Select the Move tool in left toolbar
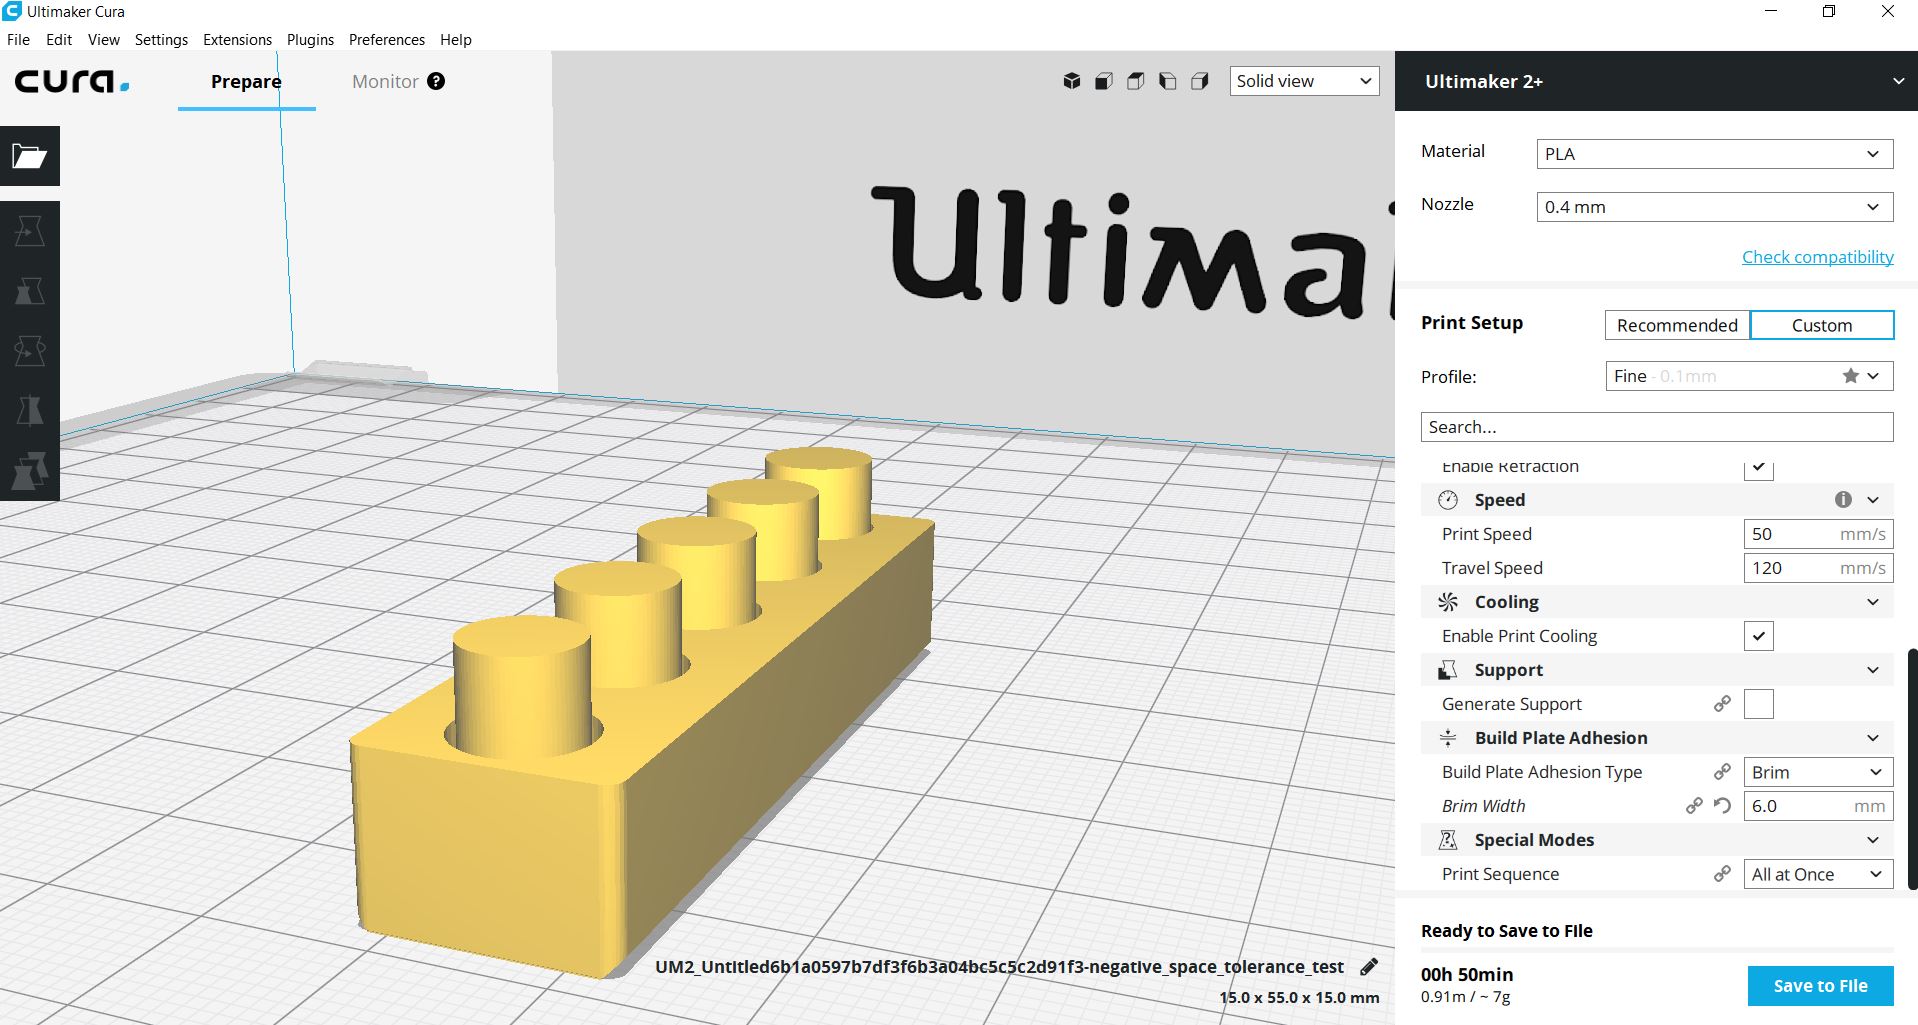This screenshot has height=1025, width=1918. pyautogui.click(x=30, y=231)
